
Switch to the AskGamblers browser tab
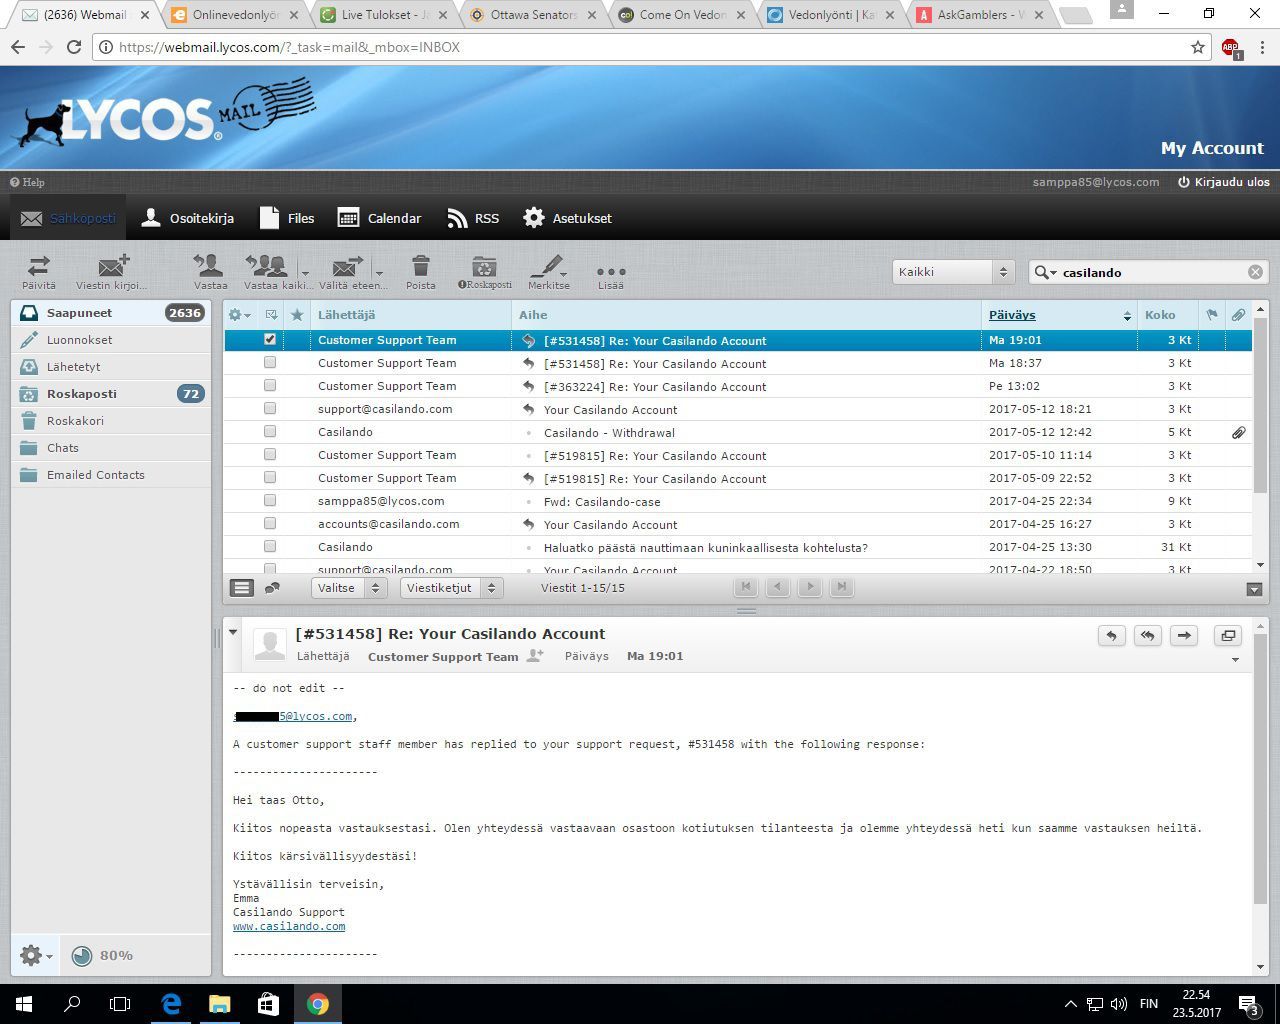tap(980, 15)
